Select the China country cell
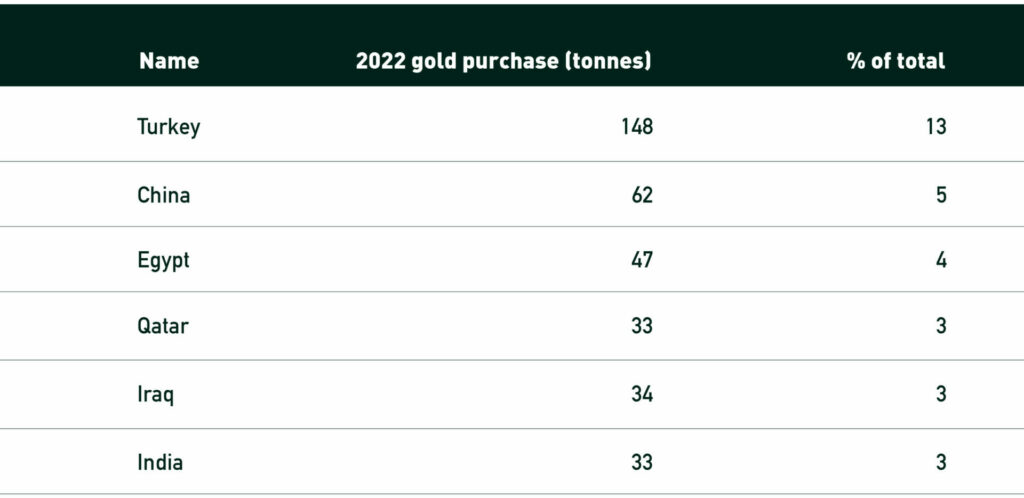Screen dimensions: 1024x498 [163, 195]
